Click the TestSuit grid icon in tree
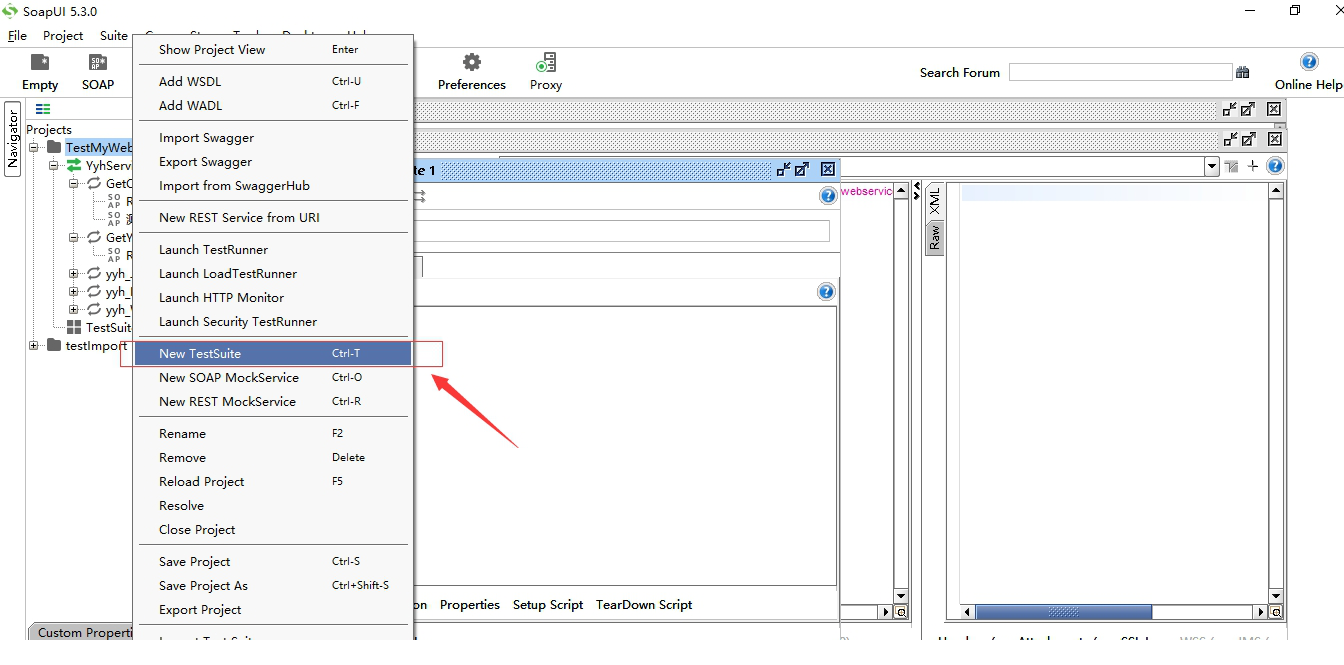1344x665 pixels. tap(74, 327)
